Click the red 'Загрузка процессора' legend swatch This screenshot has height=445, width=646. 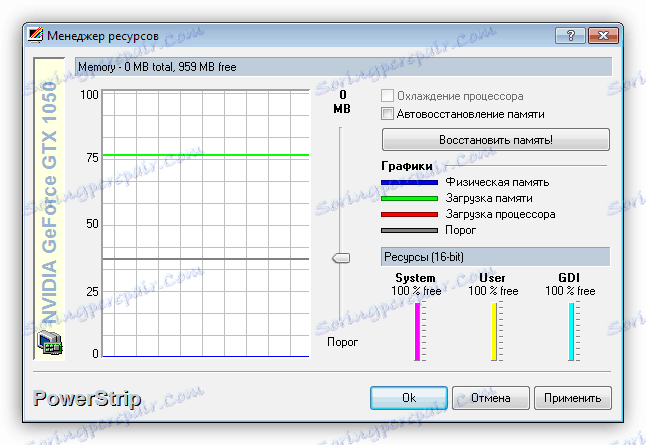[409, 215]
